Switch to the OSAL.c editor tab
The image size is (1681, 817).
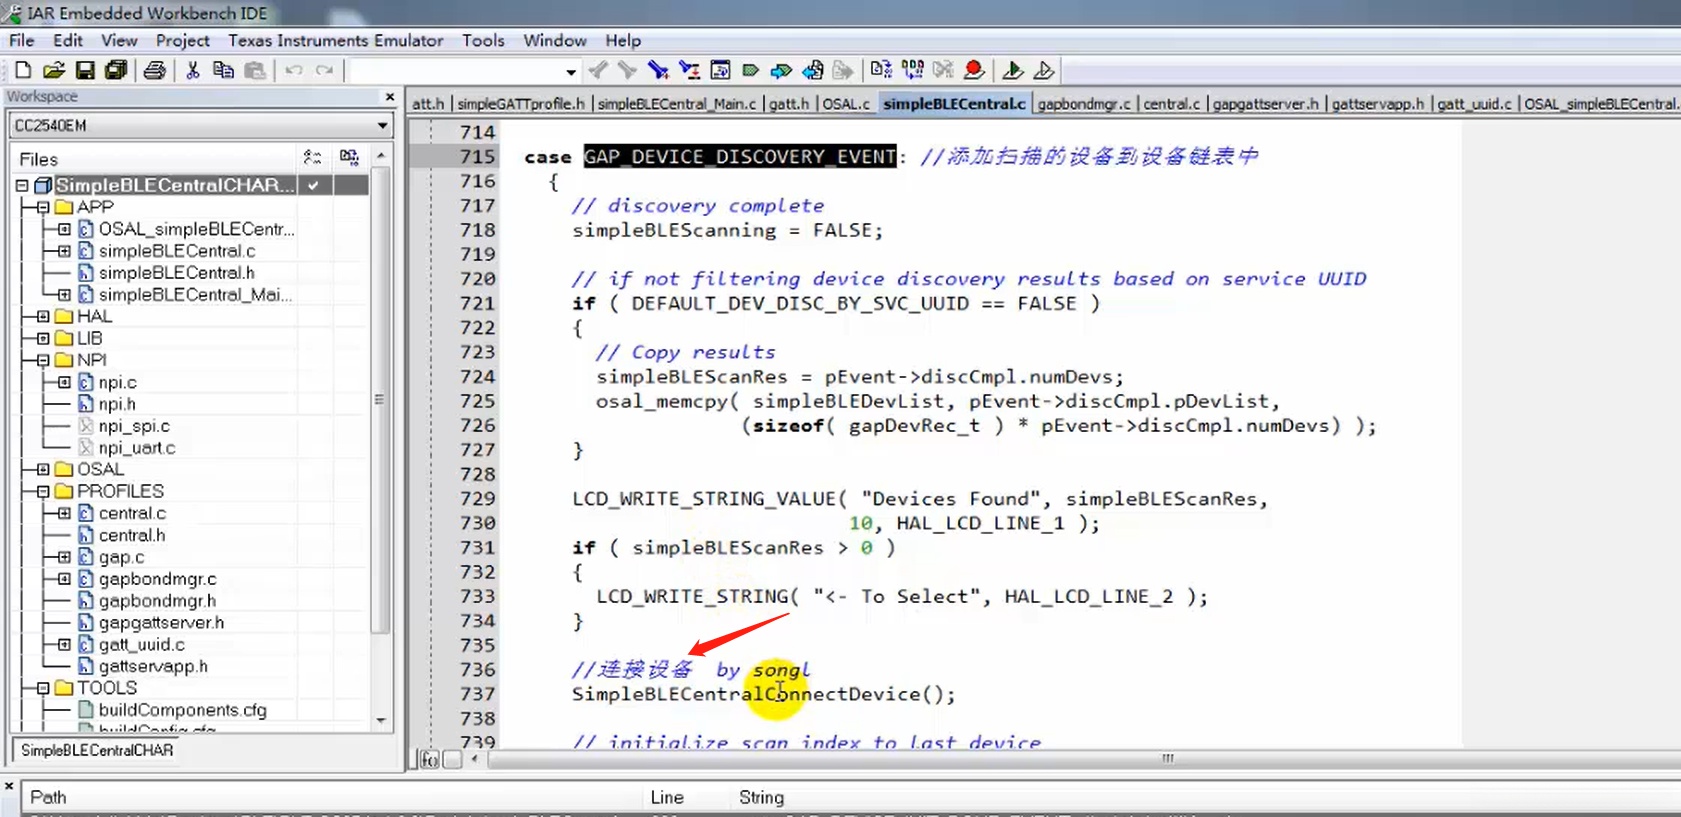tap(846, 103)
